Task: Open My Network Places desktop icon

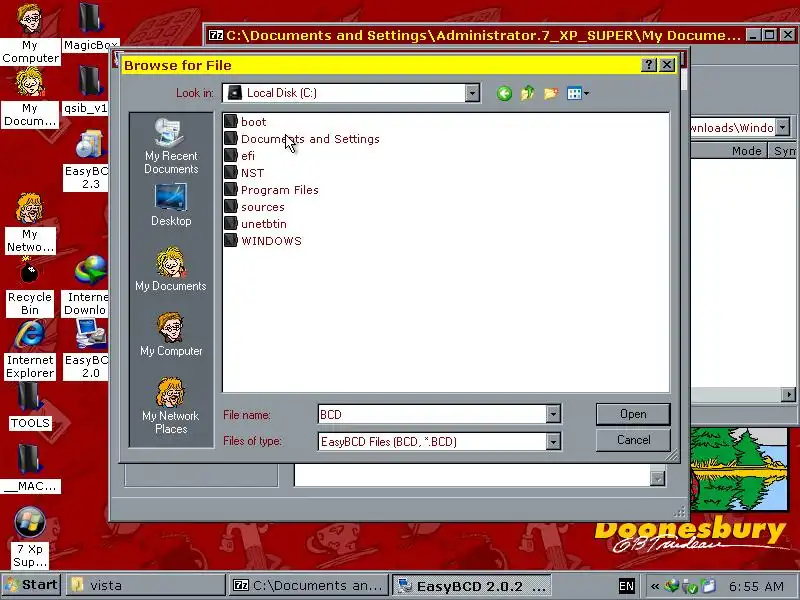Action: 30,223
